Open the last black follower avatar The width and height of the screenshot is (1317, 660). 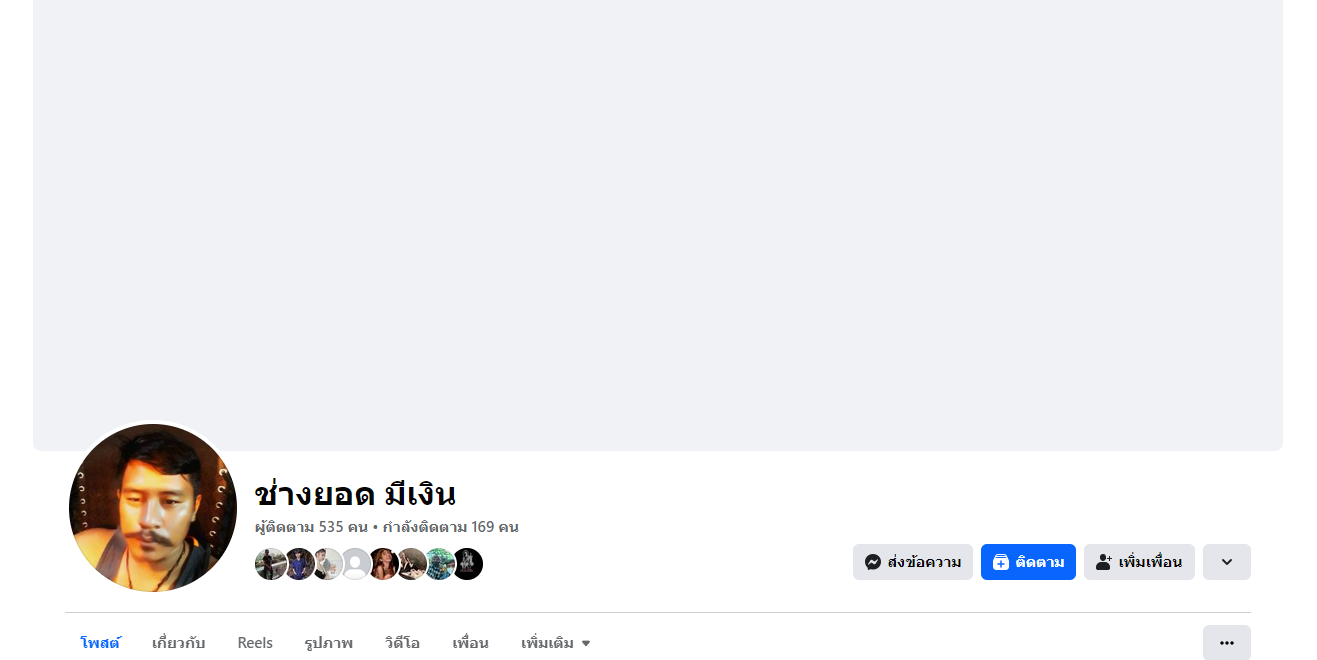pyautogui.click(x=467, y=564)
